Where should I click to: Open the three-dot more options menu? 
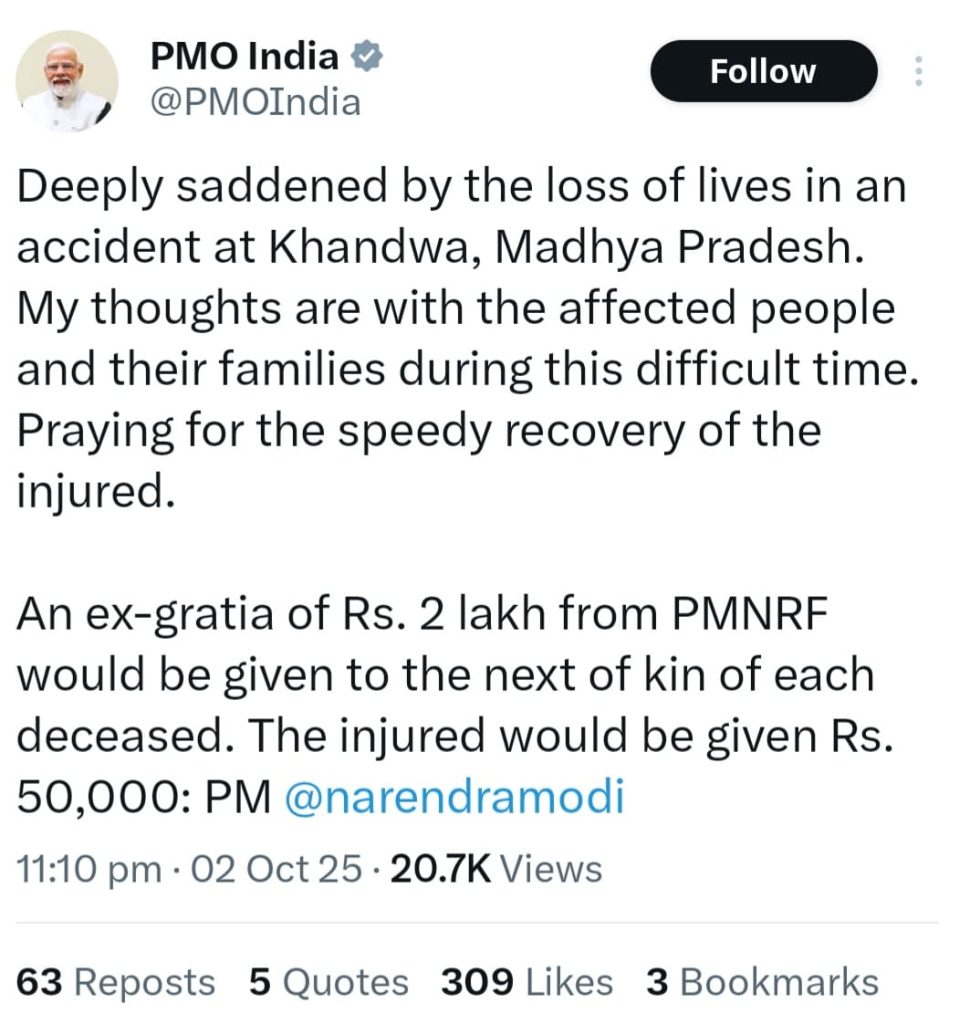(x=920, y=72)
